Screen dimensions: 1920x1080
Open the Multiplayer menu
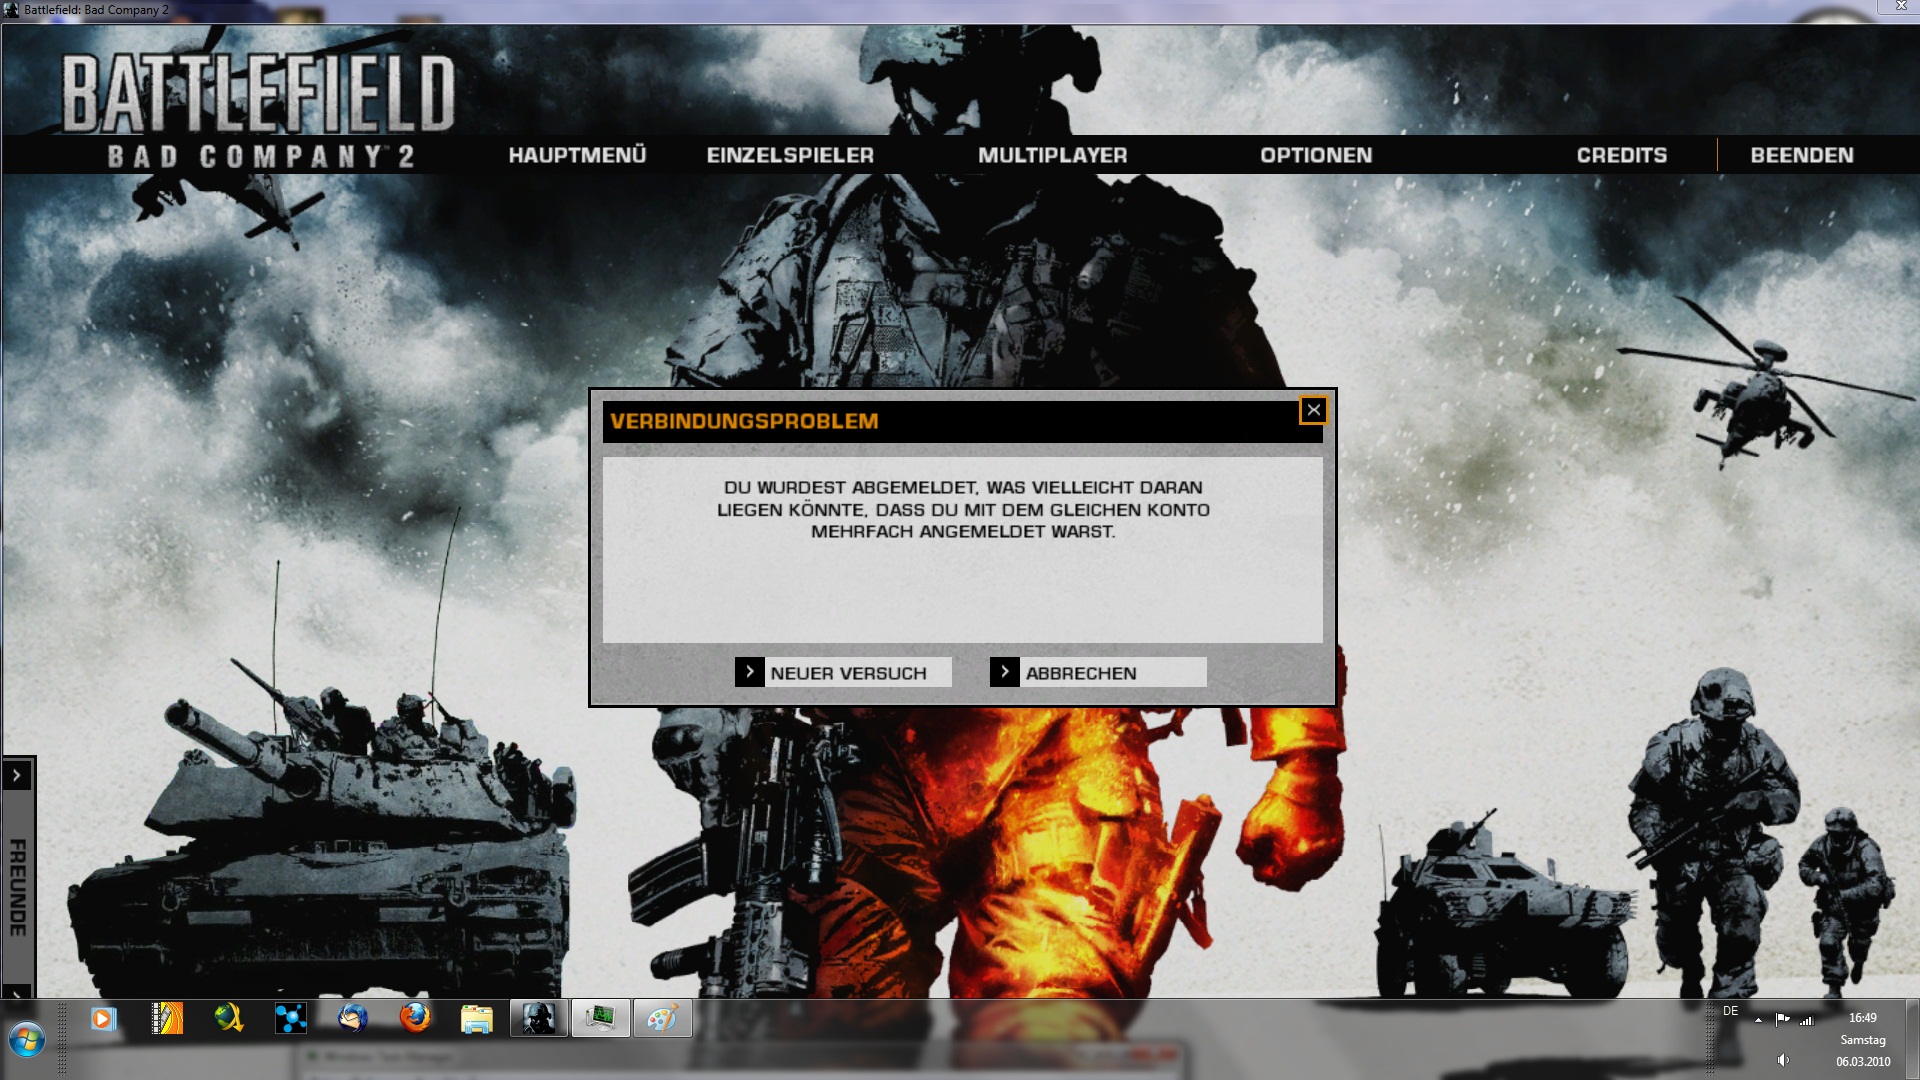tap(1052, 155)
